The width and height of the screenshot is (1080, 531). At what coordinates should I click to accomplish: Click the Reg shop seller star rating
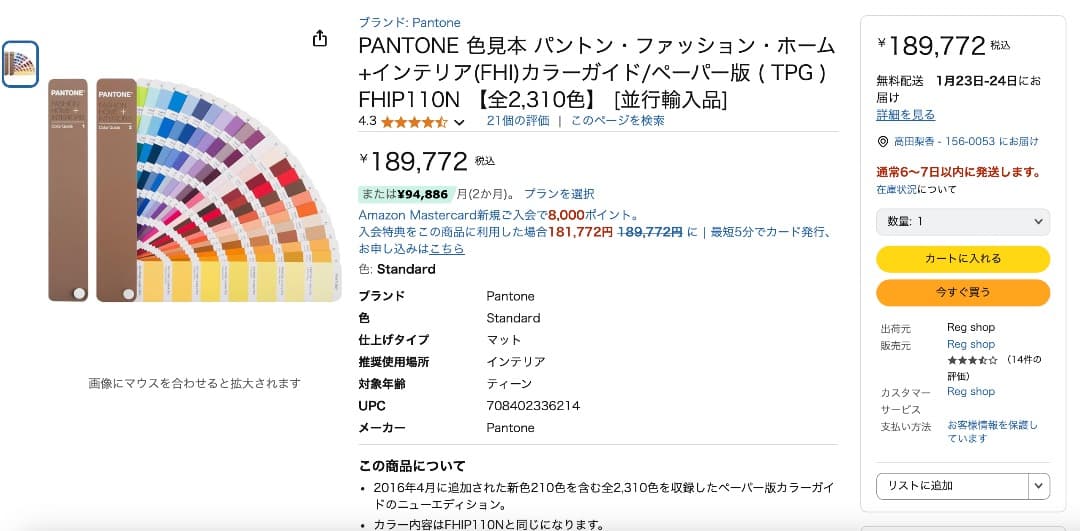pos(972,360)
